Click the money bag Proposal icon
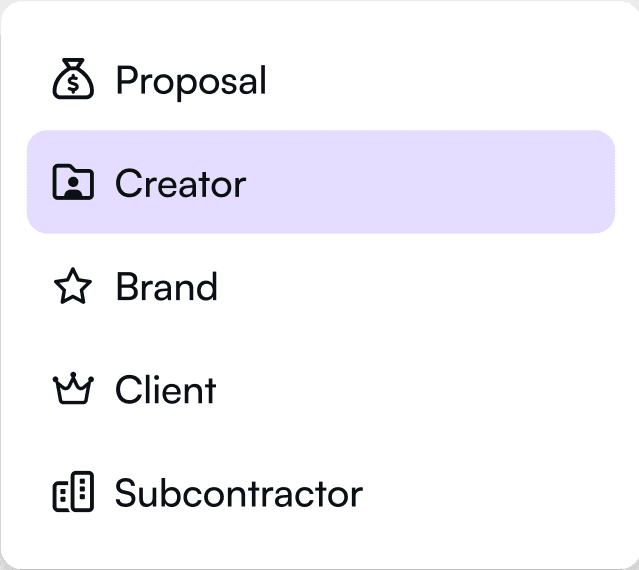 point(73,79)
